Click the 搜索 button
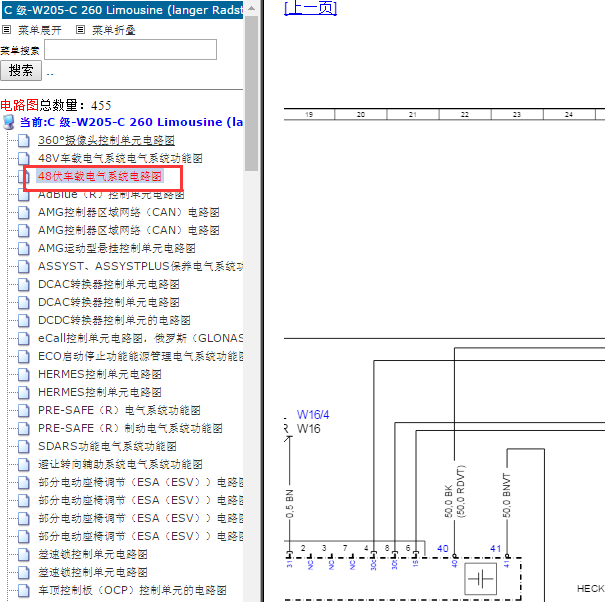605x602 pixels. pos(21,71)
